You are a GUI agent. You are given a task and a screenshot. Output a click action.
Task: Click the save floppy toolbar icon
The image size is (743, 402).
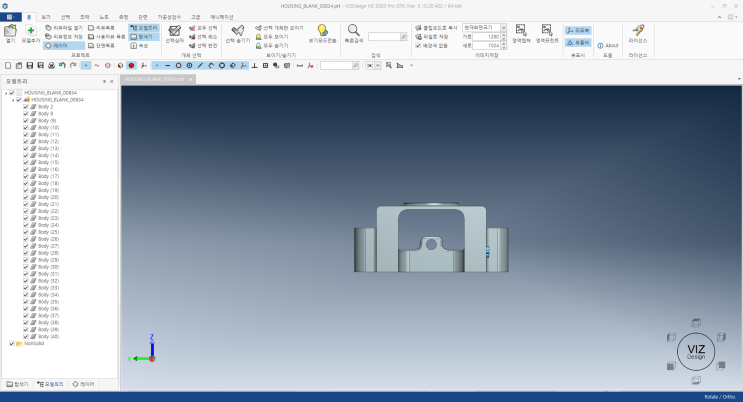point(29,65)
